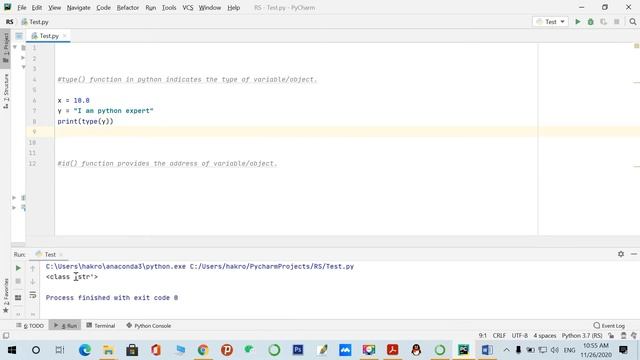Run the Test configuration with green play
This screenshot has height=360, width=640.
pyautogui.click(x=578, y=22)
